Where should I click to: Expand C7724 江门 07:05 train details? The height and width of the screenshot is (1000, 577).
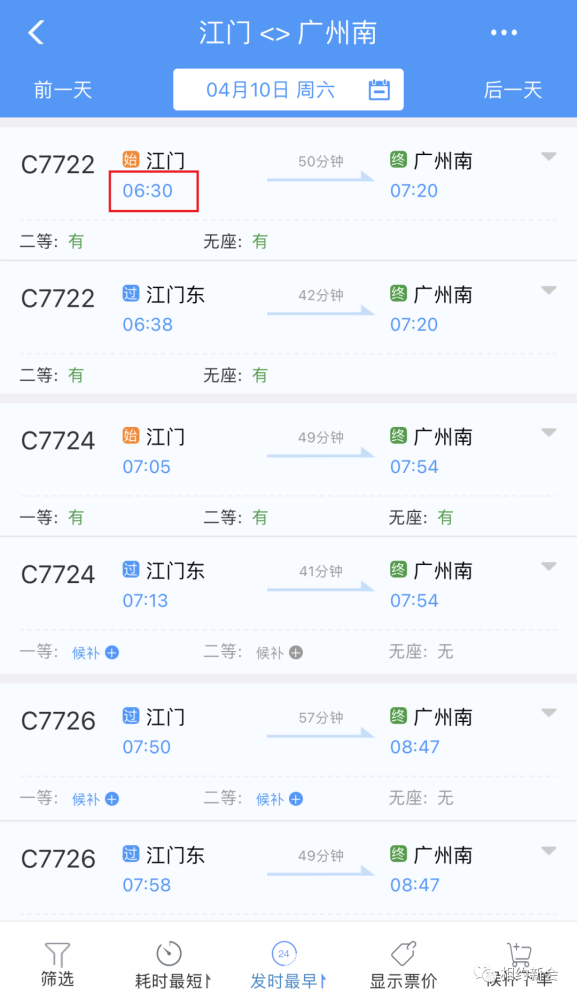[549, 432]
